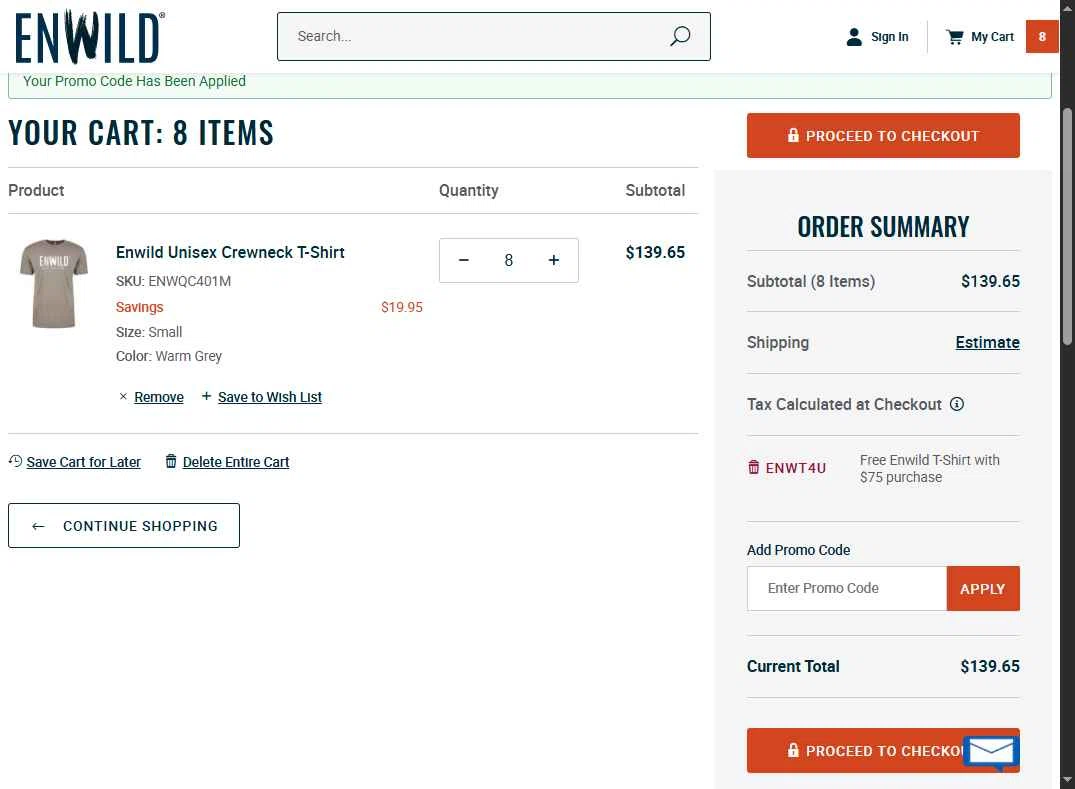
Task: Click the Savings $19.95 amount
Action: click(x=402, y=307)
